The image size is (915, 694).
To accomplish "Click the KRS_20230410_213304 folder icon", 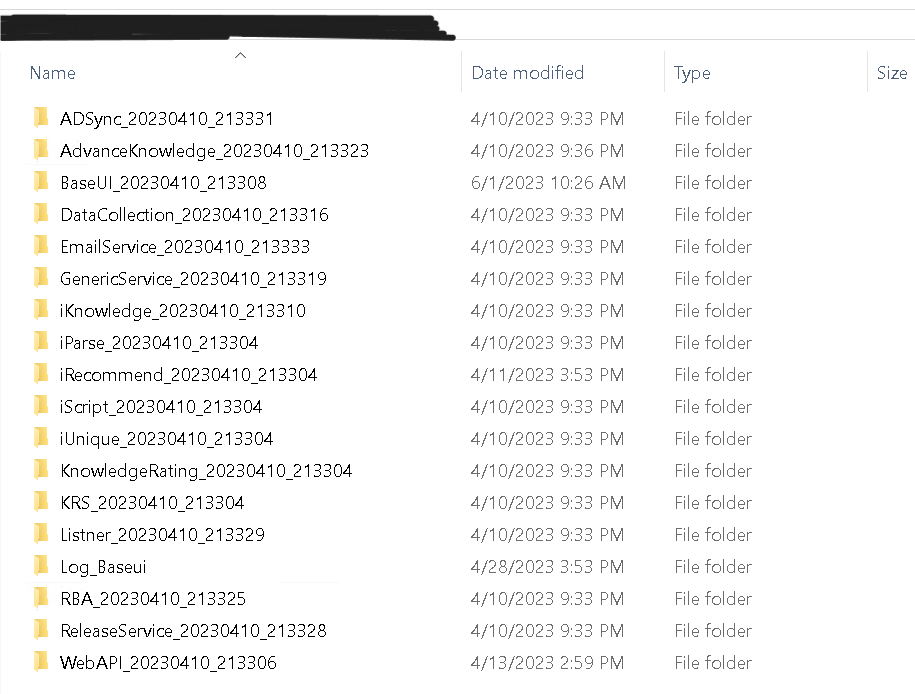I will 40,502.
